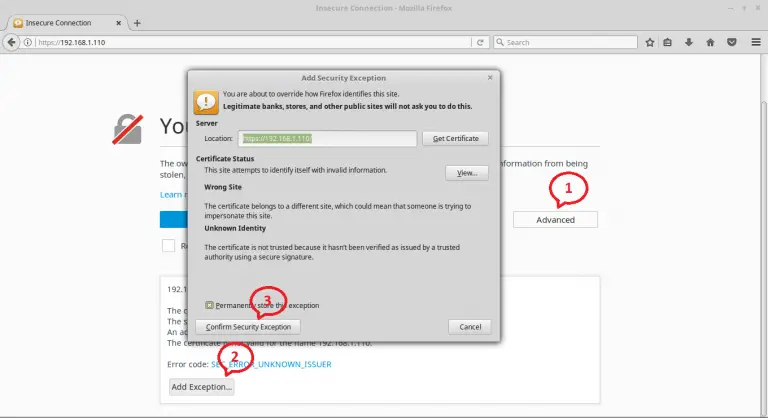Open the downloads arrow icon
The height and width of the screenshot is (418, 768).
[x=689, y=43]
